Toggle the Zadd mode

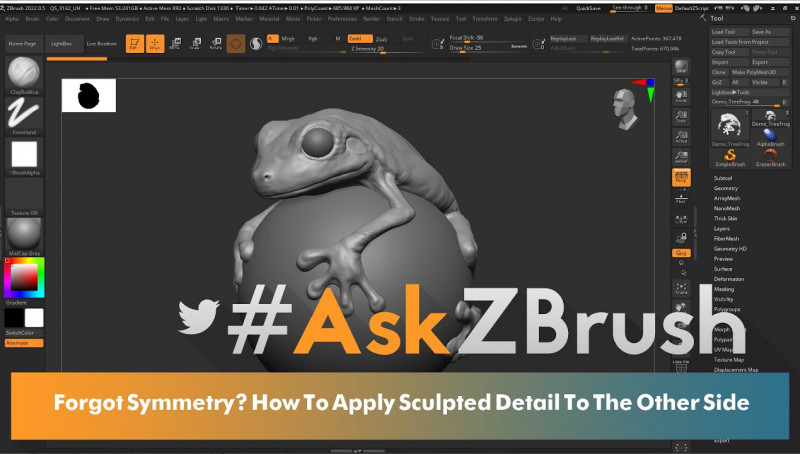[x=360, y=38]
